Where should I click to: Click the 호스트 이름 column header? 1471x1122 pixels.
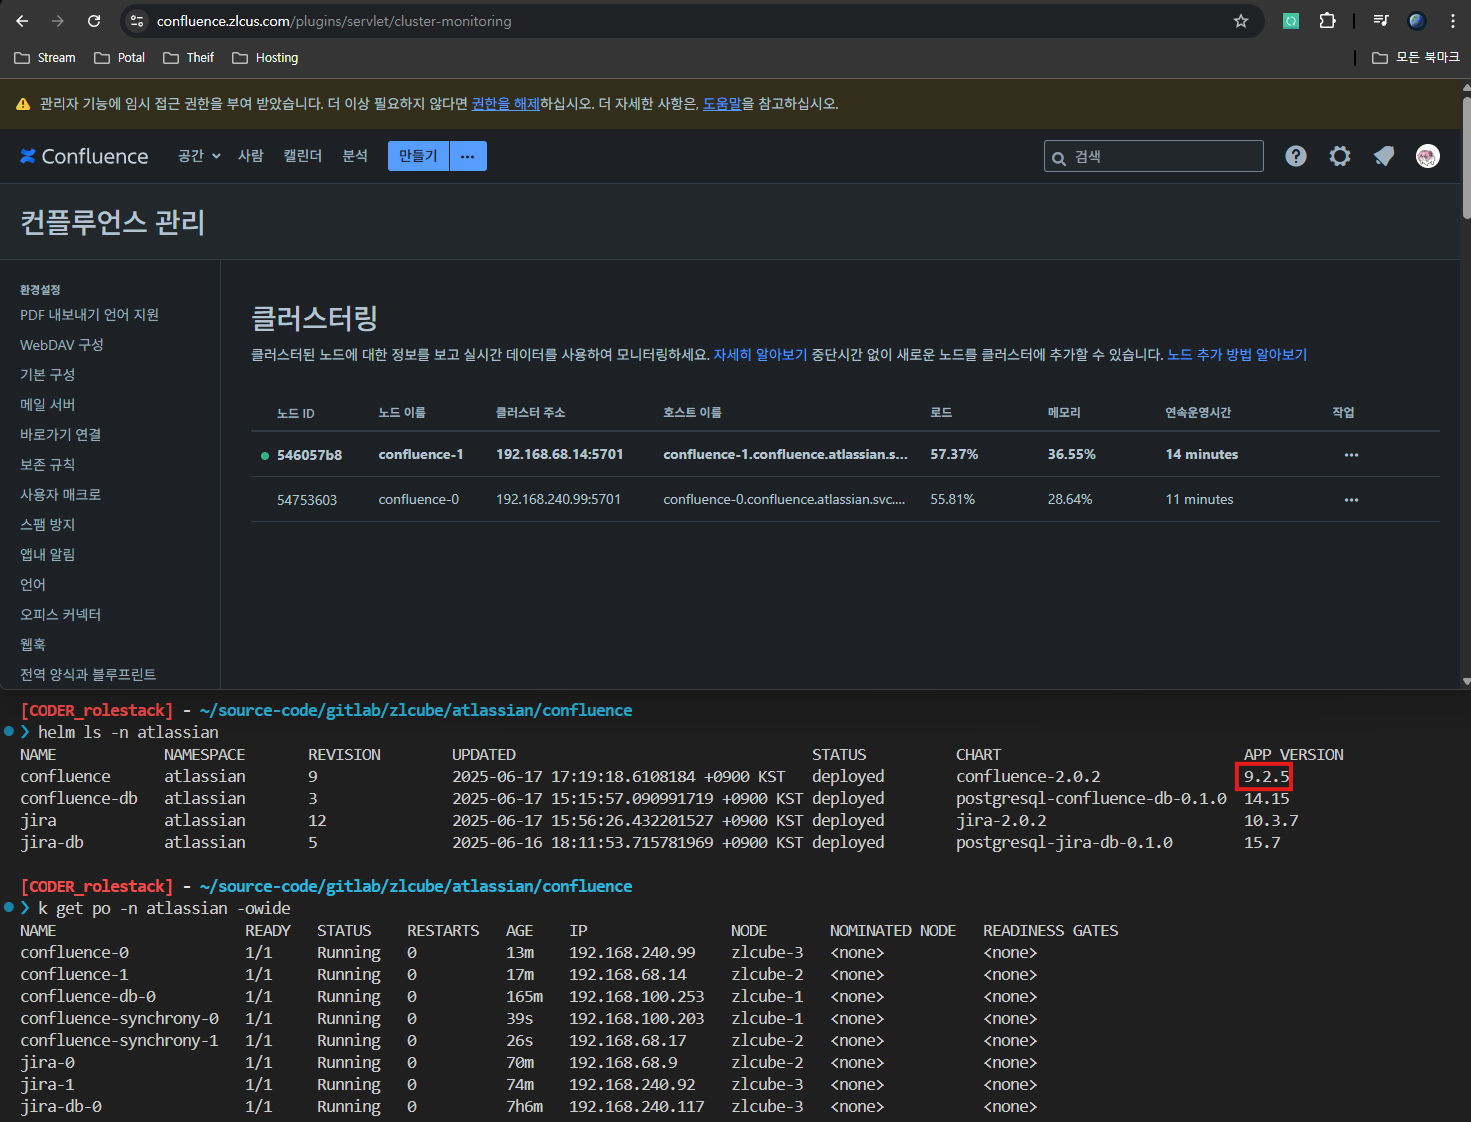[692, 413]
